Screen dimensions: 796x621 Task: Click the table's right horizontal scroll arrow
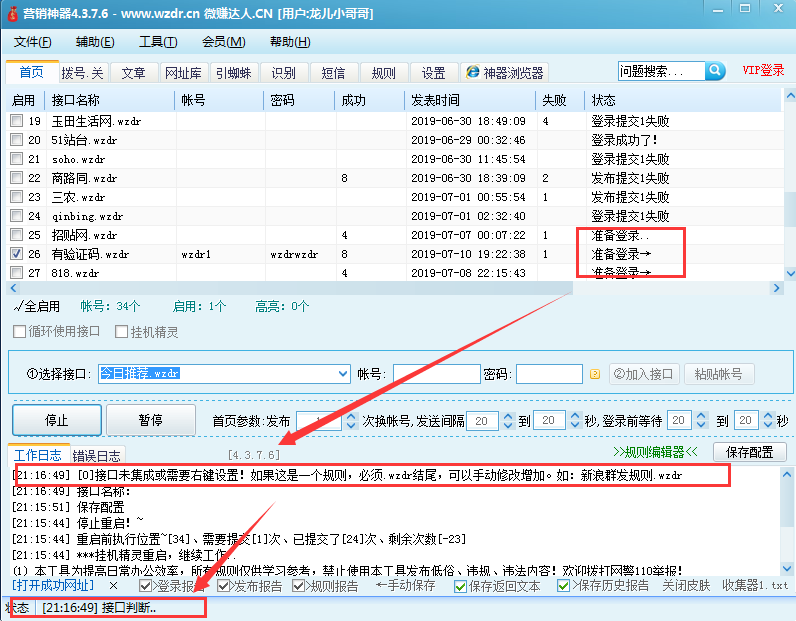776,288
